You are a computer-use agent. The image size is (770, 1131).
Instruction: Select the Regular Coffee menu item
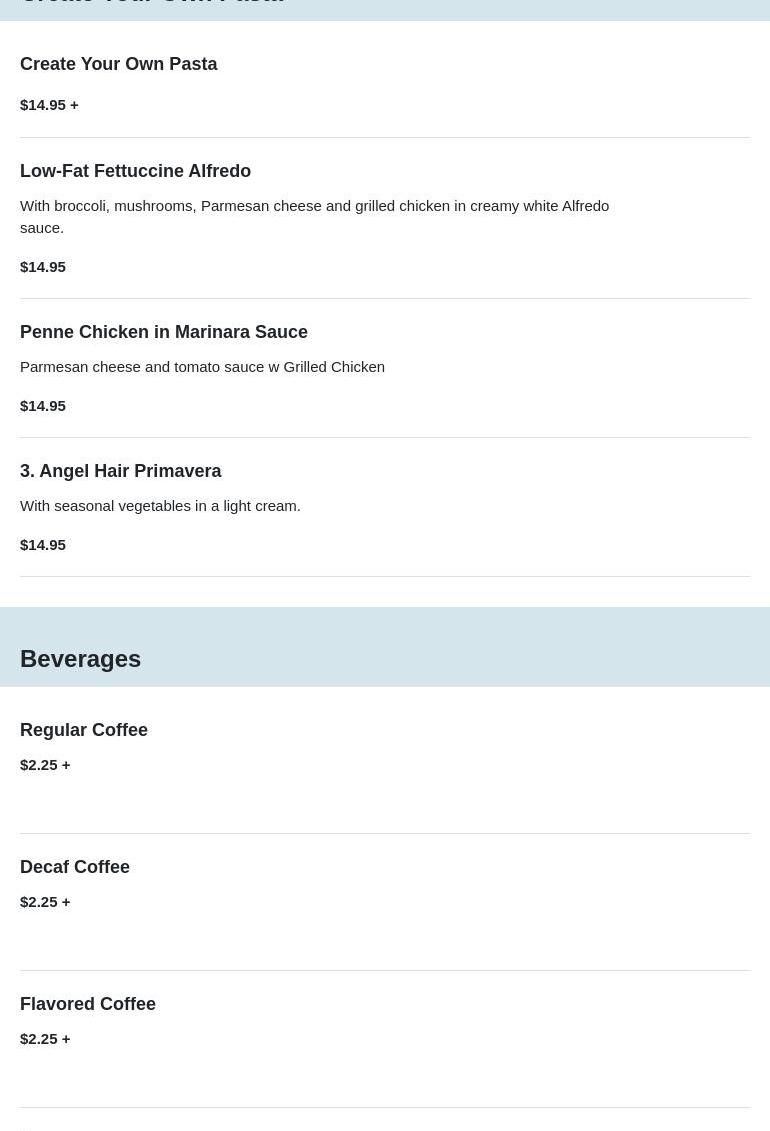click(84, 730)
